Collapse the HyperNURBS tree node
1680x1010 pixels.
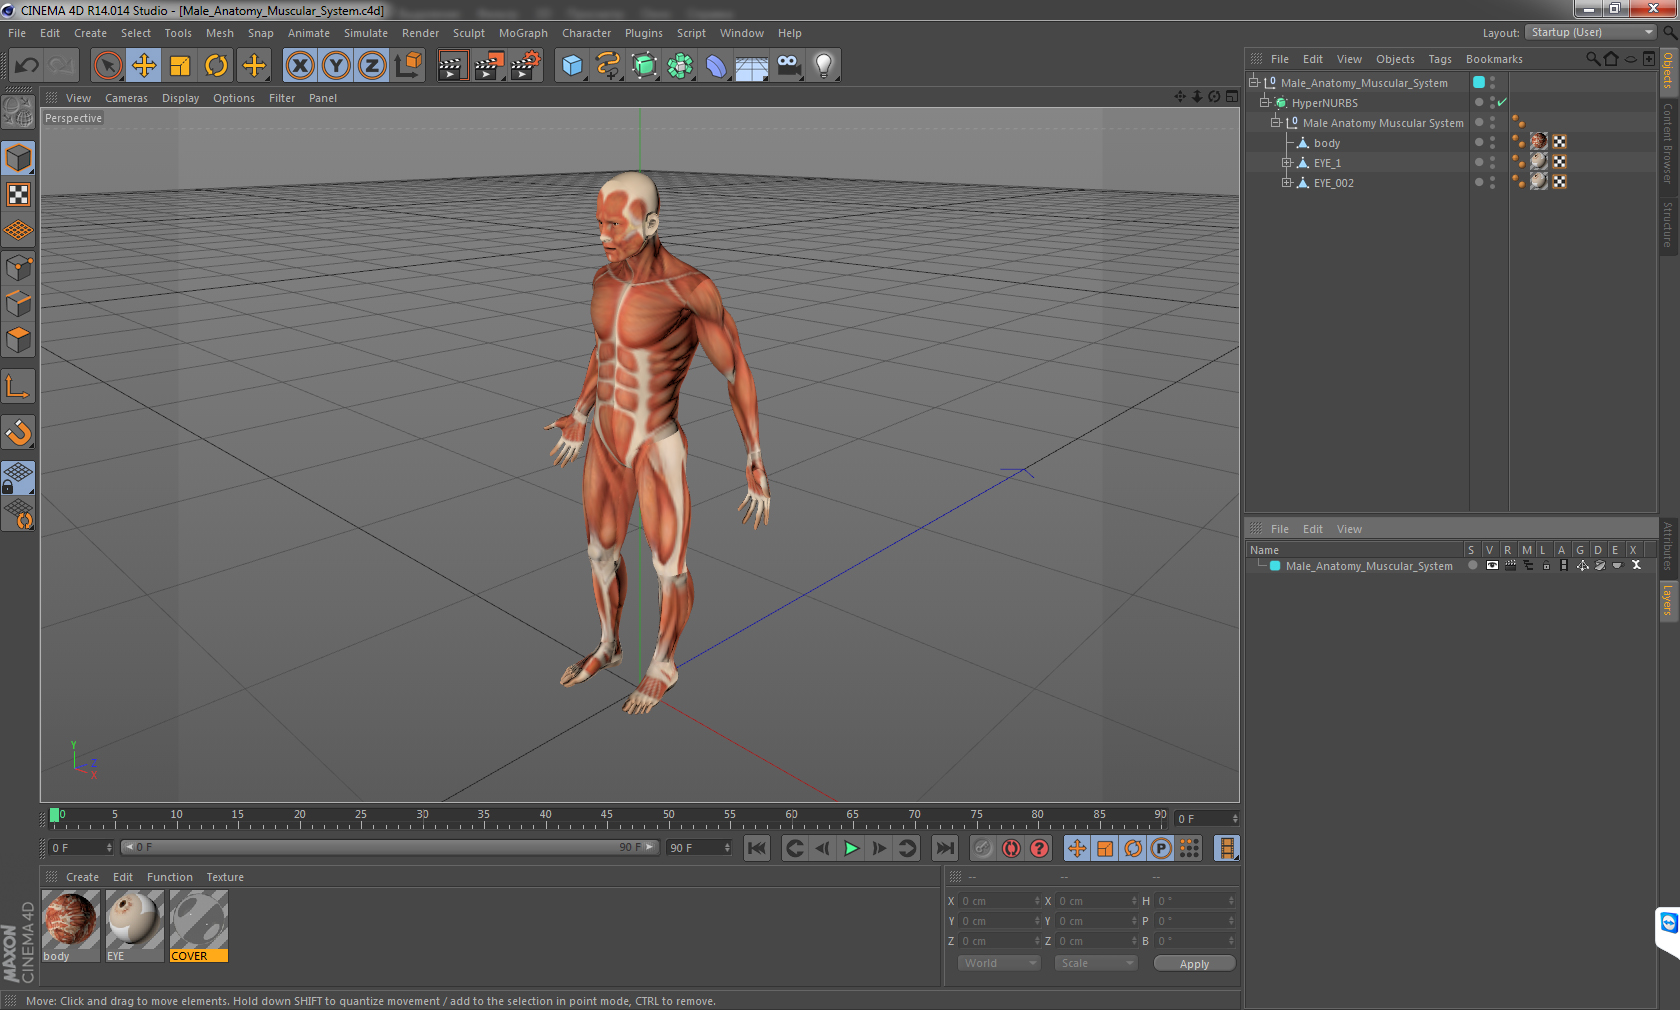(x=1265, y=102)
